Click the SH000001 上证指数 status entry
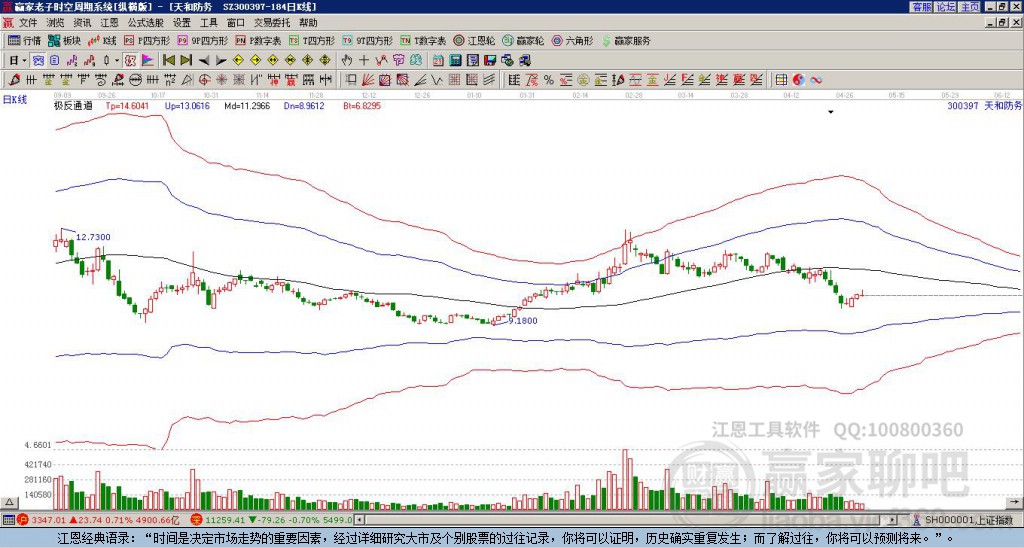The image size is (1024, 548). pos(963,520)
